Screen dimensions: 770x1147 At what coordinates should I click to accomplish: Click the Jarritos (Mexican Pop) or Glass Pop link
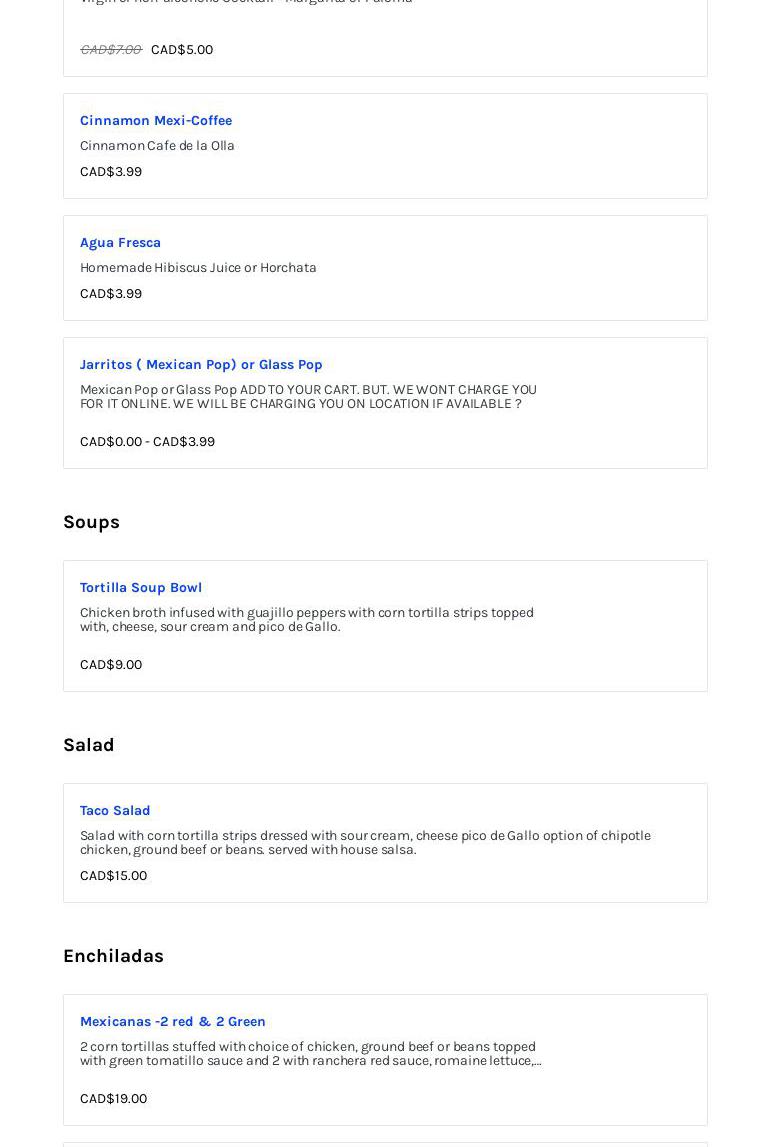[x=201, y=364]
